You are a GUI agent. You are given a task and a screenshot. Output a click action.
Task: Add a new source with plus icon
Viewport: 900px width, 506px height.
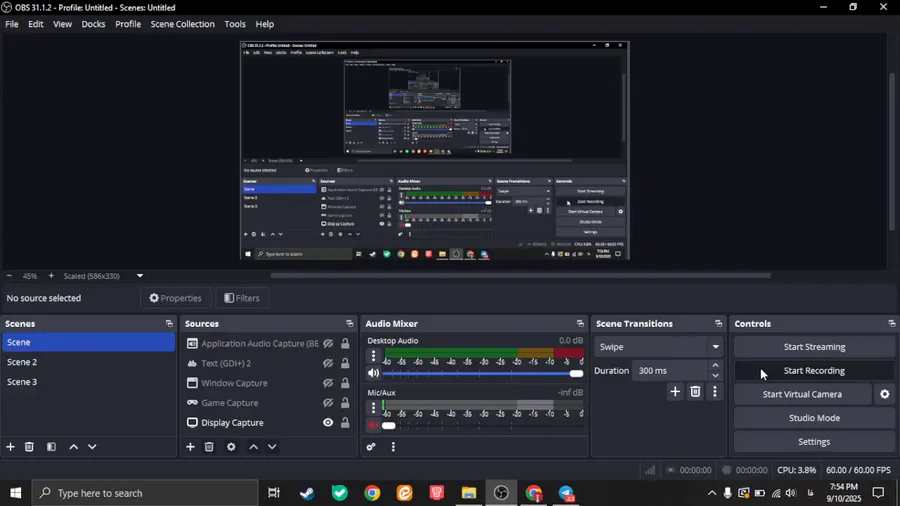tap(190, 446)
